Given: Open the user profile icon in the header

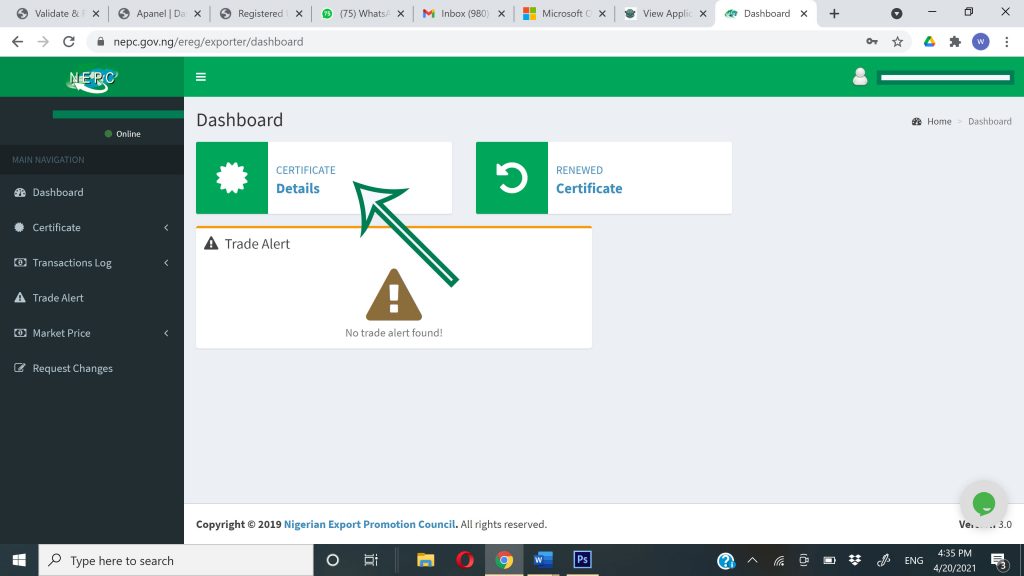Looking at the screenshot, I should tap(859, 76).
